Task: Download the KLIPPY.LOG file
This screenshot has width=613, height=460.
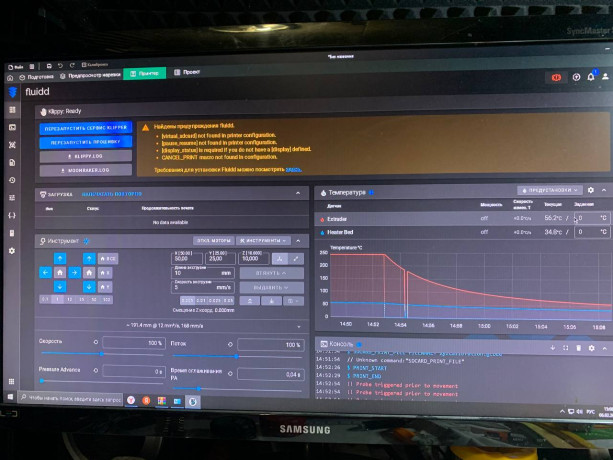Action: (x=85, y=156)
